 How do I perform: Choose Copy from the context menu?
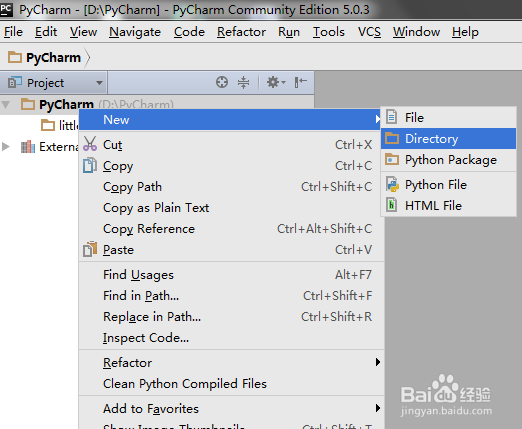231,166
